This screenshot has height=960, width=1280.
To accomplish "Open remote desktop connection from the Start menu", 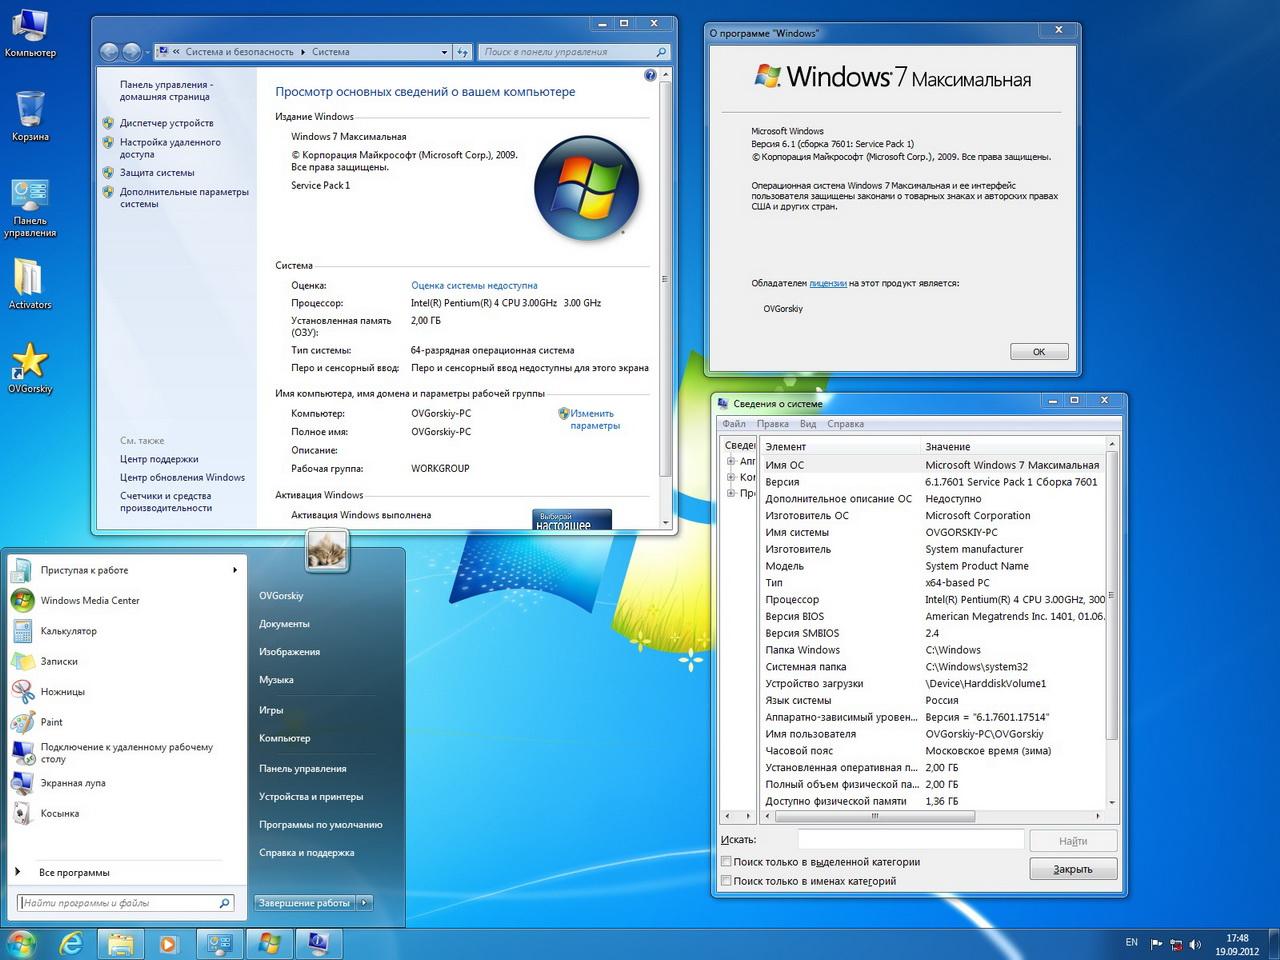I will [126, 752].
